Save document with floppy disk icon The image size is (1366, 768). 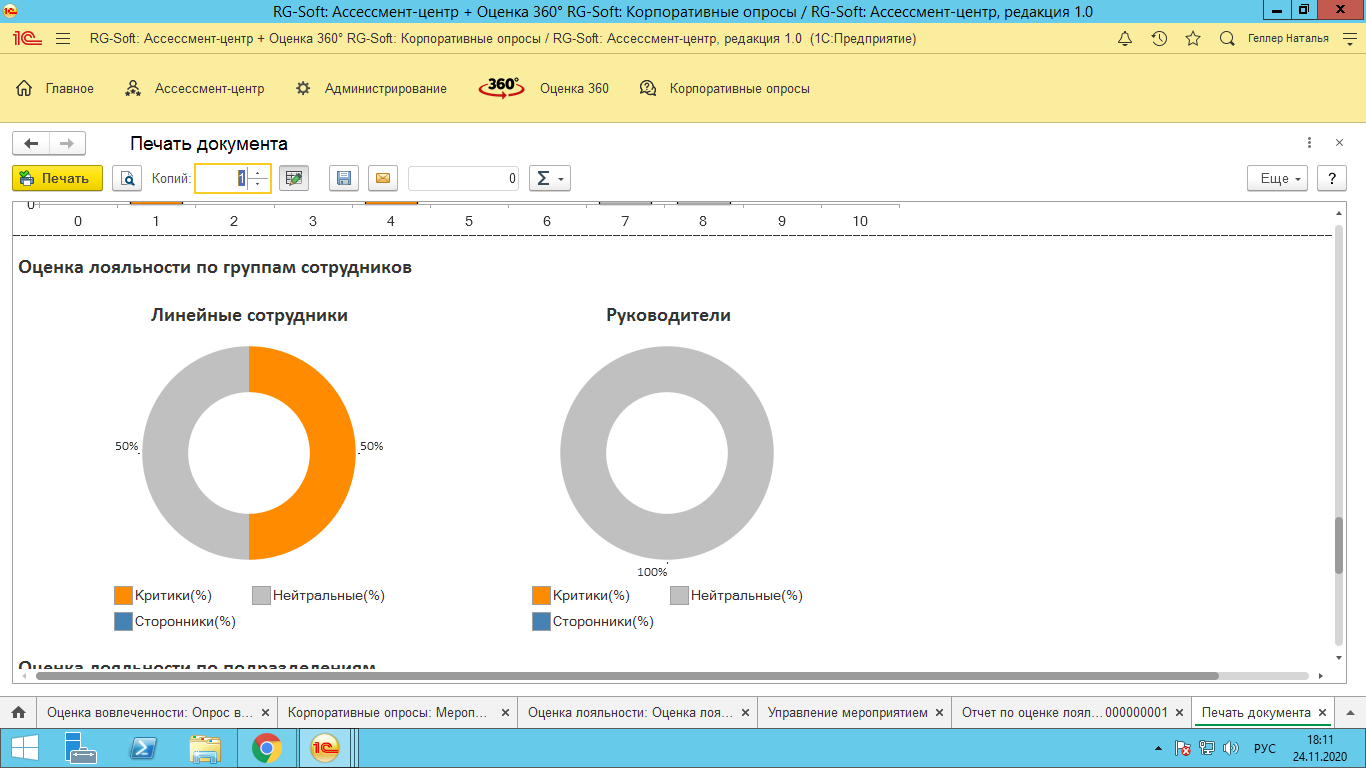(x=344, y=178)
